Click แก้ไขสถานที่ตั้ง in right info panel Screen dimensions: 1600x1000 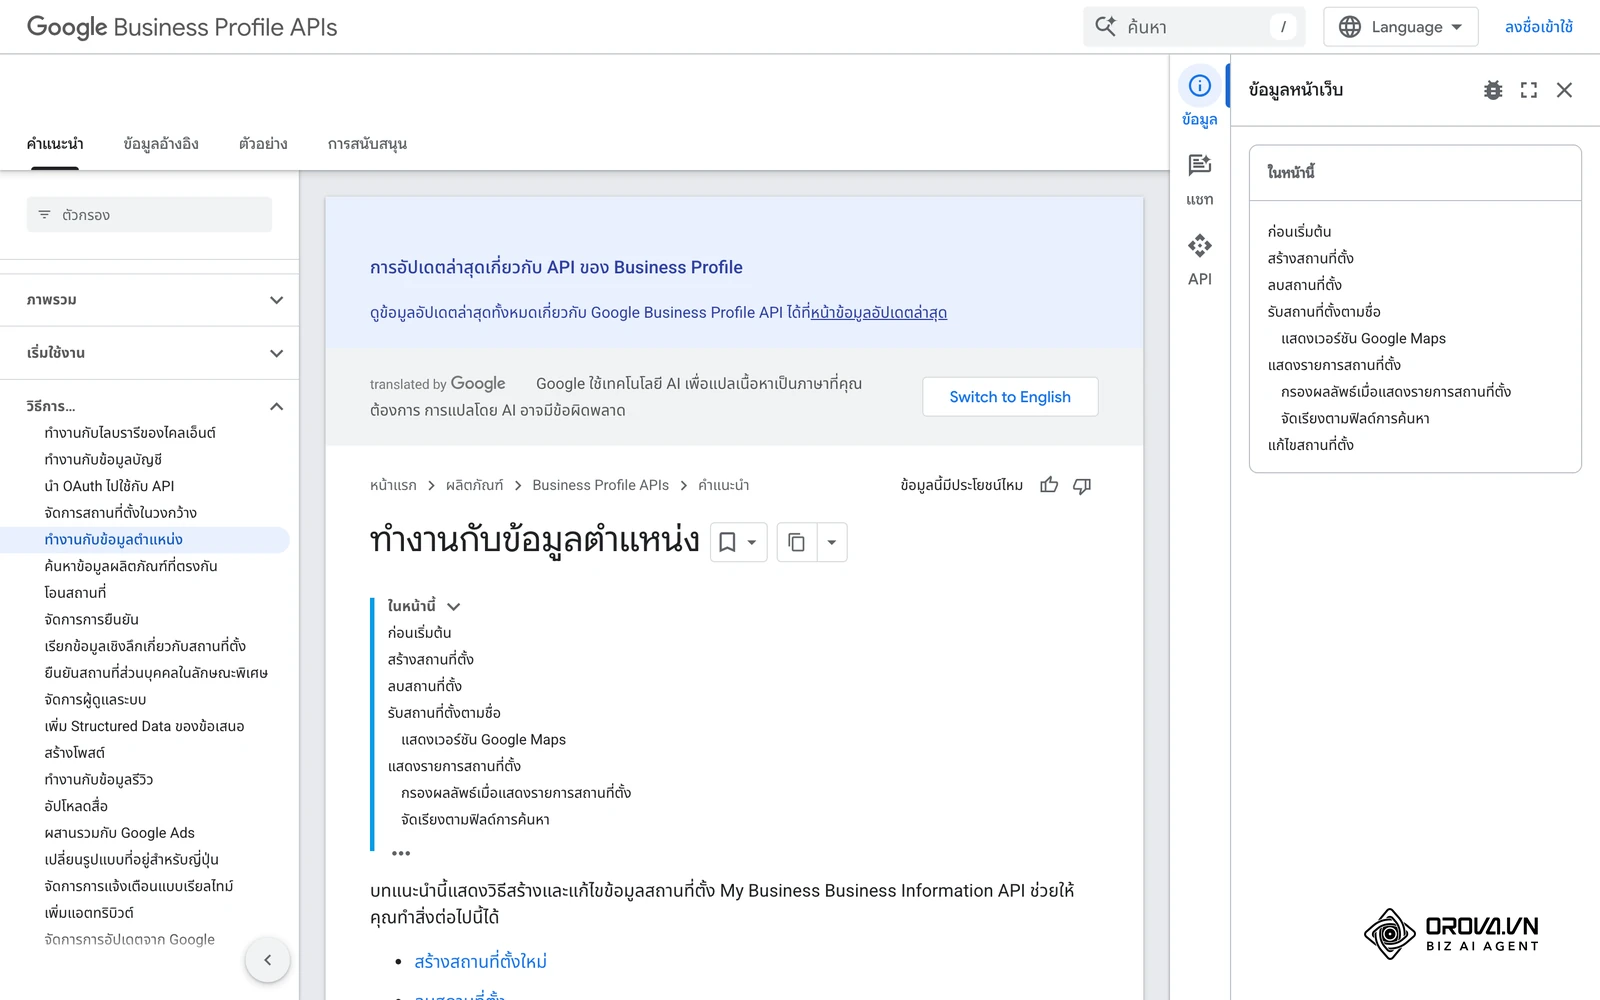pos(1310,445)
